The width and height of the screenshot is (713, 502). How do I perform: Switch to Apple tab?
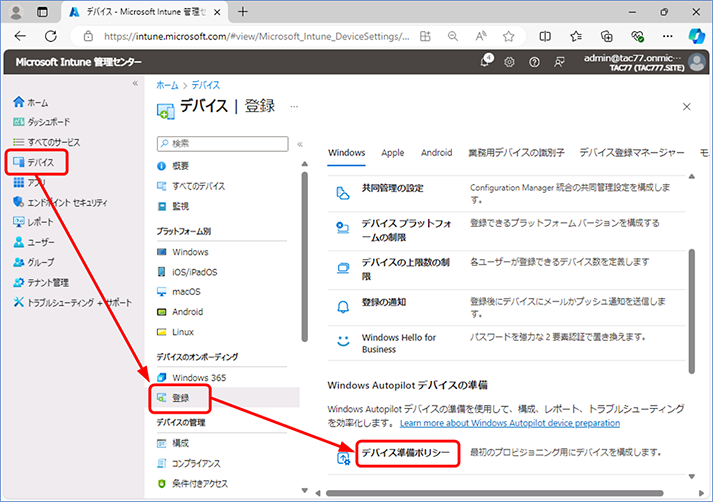click(x=393, y=153)
